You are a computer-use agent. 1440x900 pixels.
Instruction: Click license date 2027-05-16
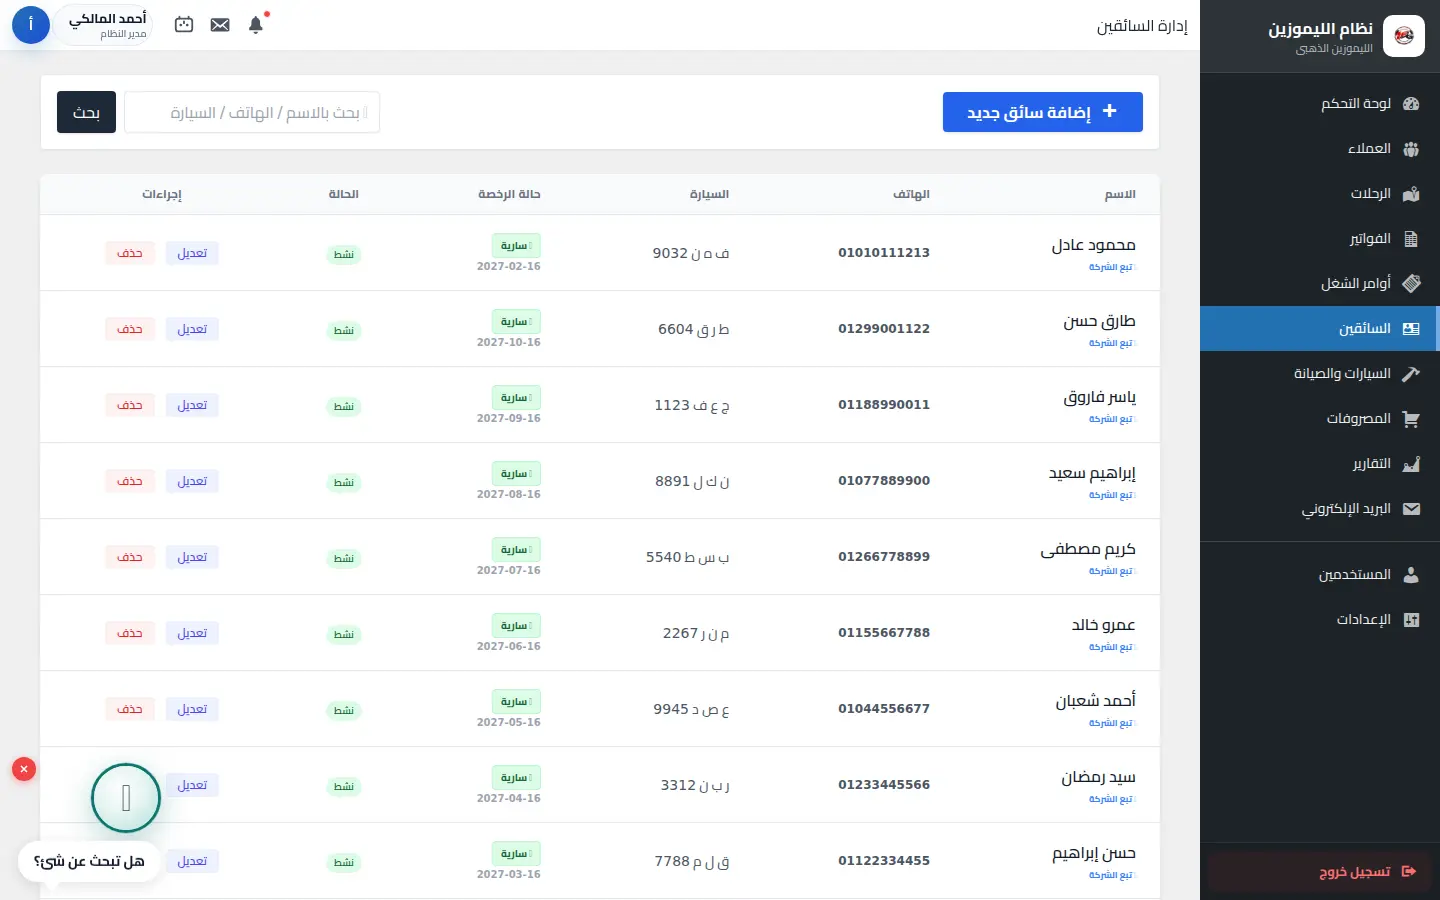point(509,722)
